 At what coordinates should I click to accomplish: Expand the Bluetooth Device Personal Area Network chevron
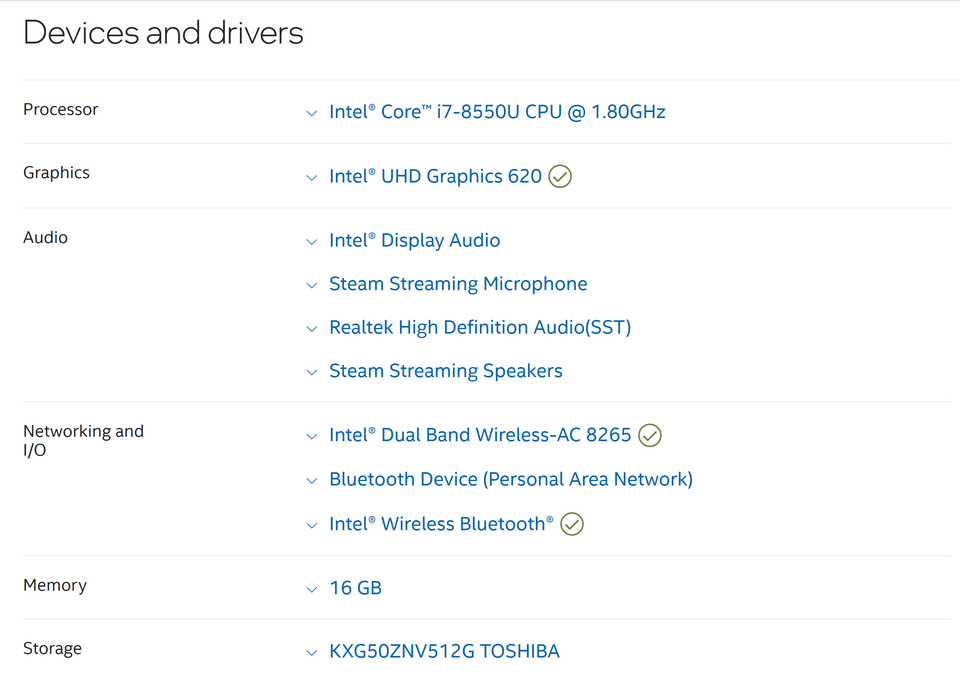pos(312,481)
